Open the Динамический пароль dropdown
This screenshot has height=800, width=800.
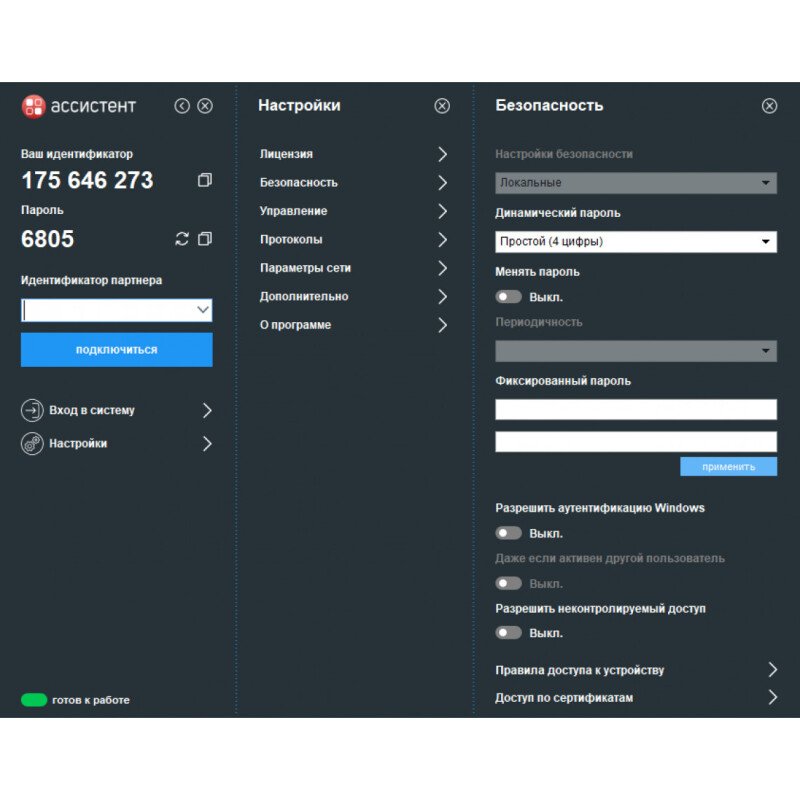click(x=636, y=242)
